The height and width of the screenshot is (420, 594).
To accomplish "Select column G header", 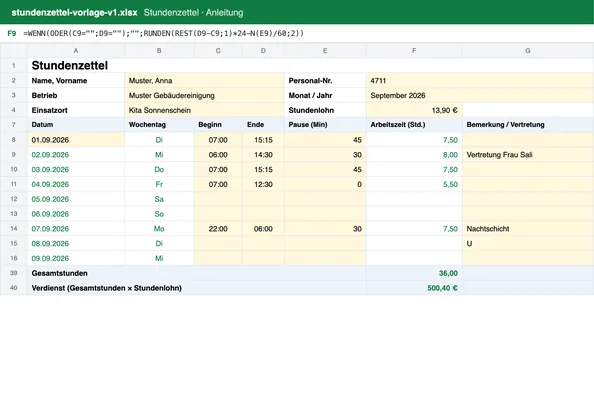I will [528, 50].
